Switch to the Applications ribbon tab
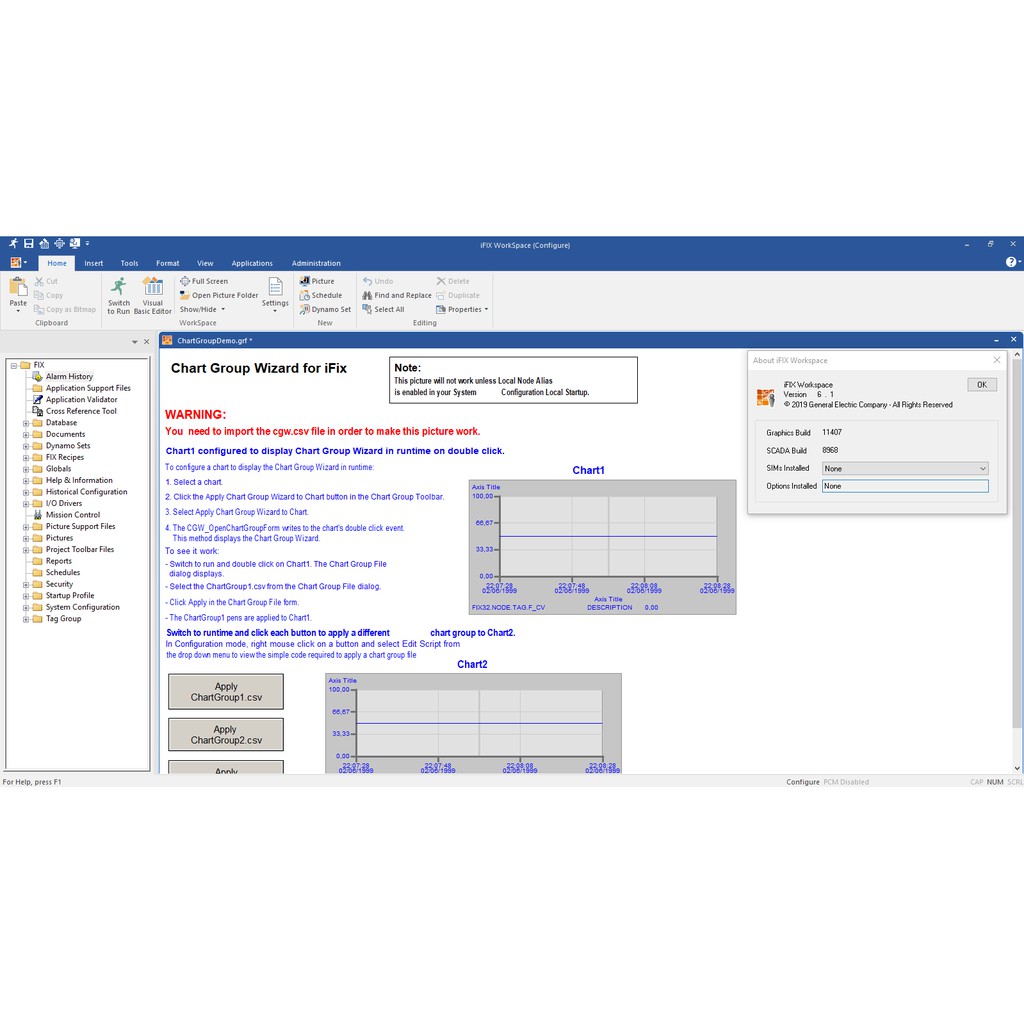1024x1024 pixels. click(252, 263)
